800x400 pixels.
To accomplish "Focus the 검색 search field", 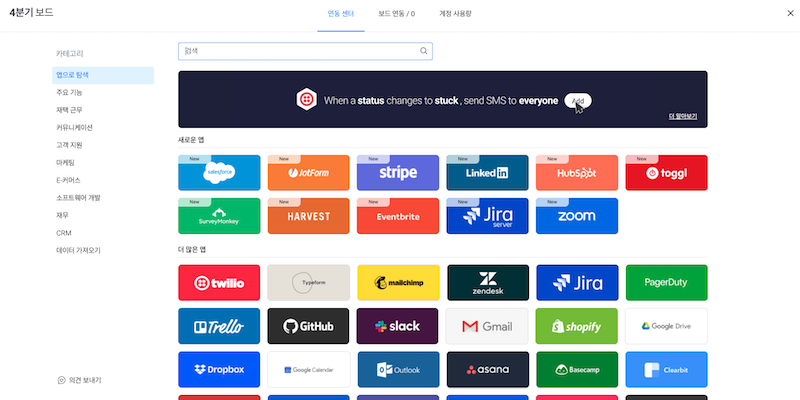I will pyautogui.click(x=305, y=51).
